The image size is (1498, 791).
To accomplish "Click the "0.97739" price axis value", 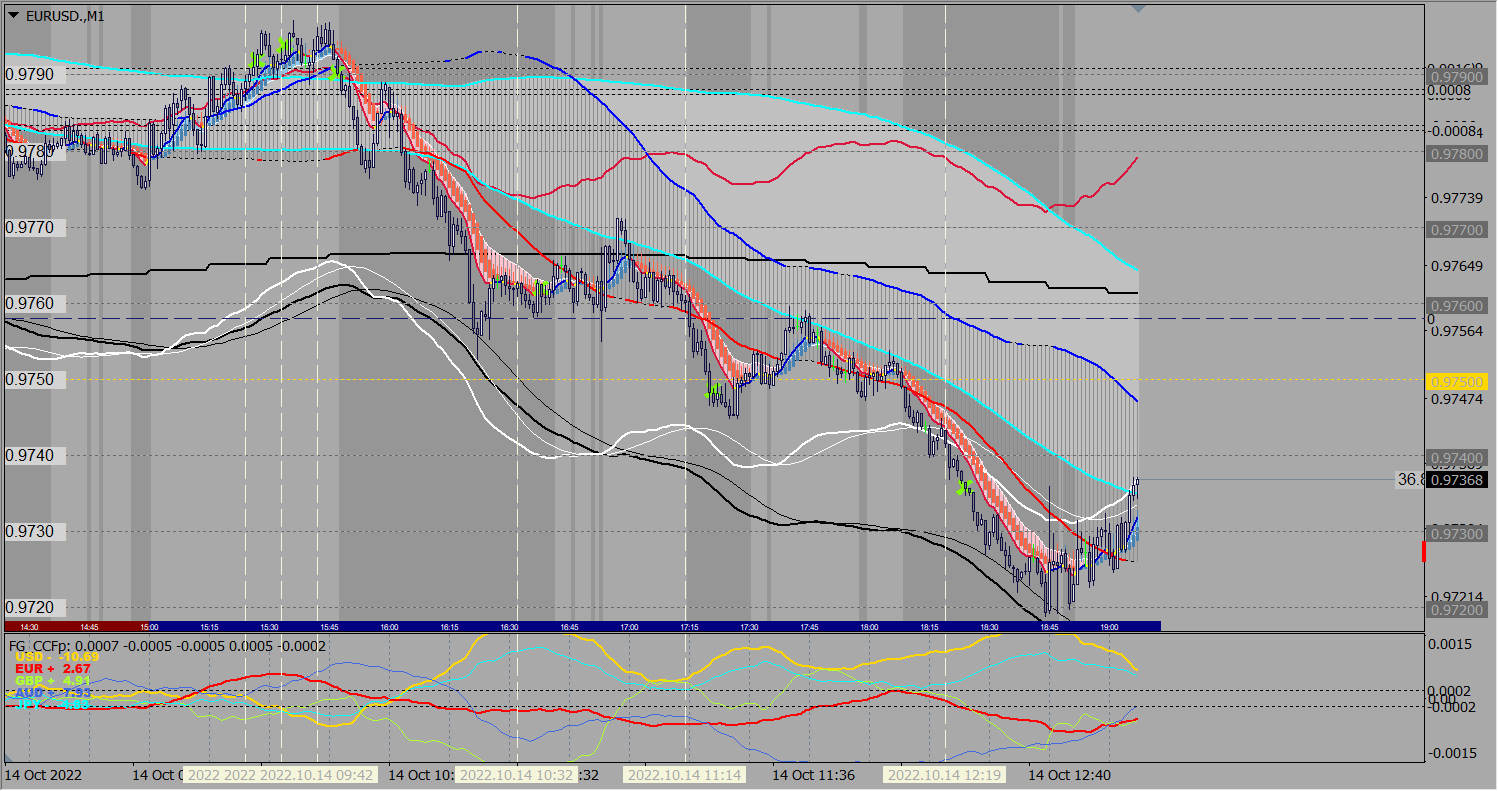I will (x=1458, y=199).
